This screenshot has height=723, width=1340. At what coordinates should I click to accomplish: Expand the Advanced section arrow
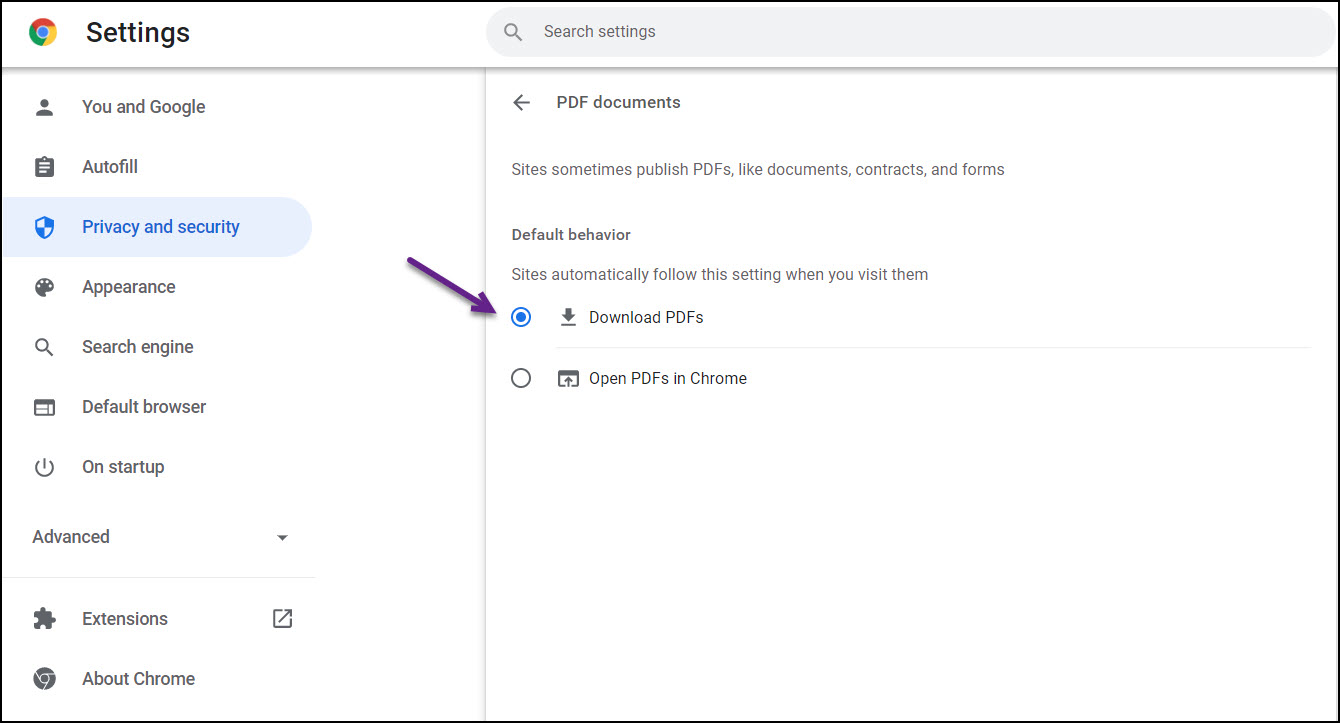pos(282,538)
